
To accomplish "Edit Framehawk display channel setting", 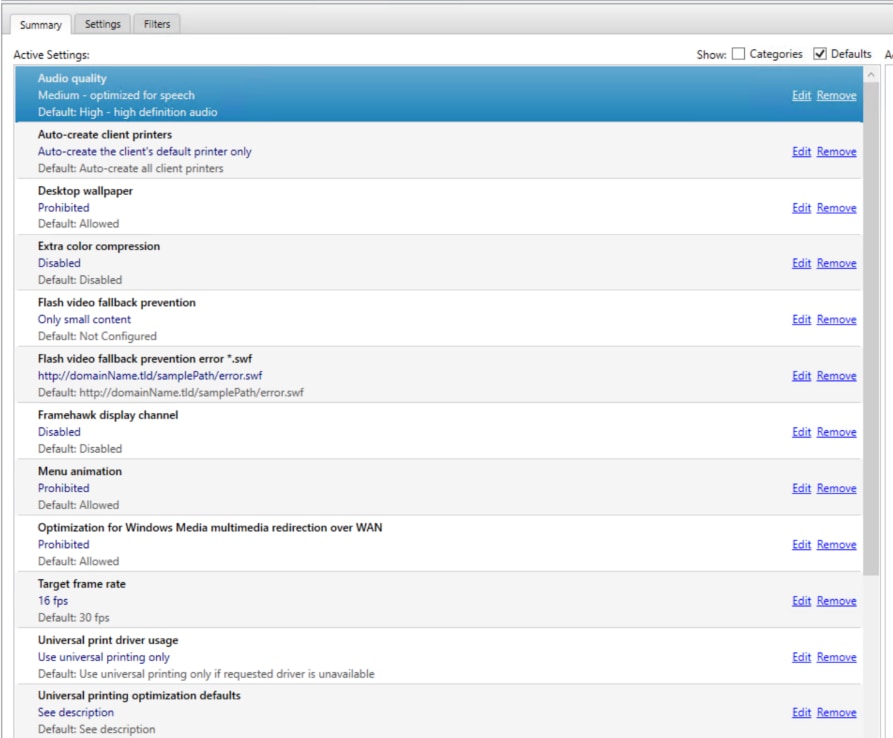I will tap(801, 432).
